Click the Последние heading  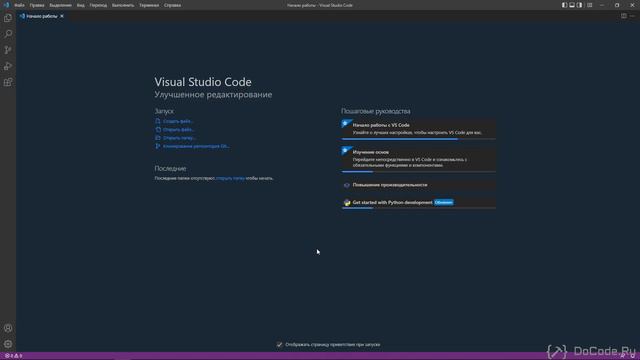point(170,168)
